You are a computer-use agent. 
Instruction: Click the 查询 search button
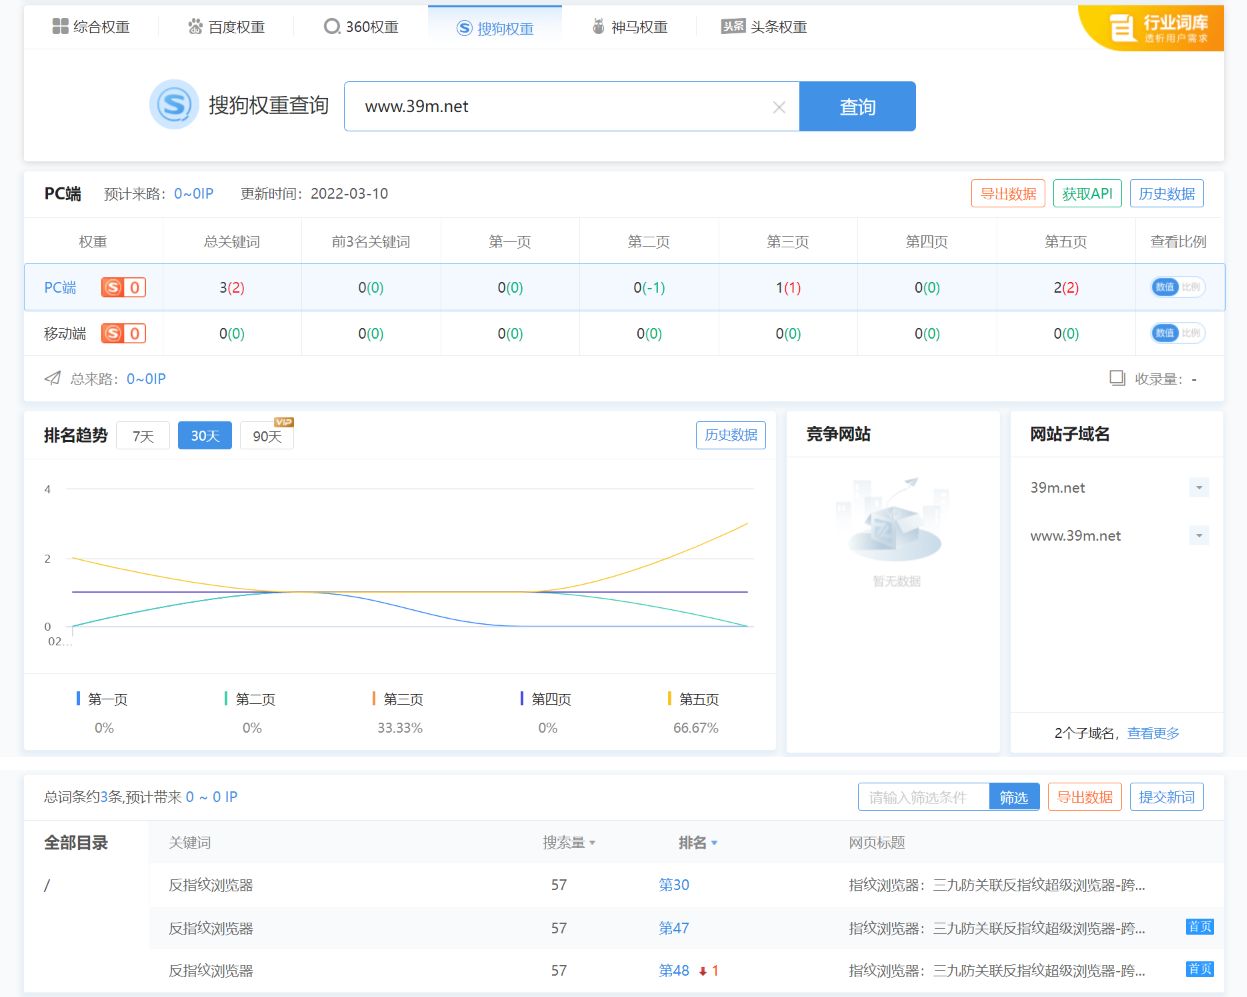[x=857, y=106]
